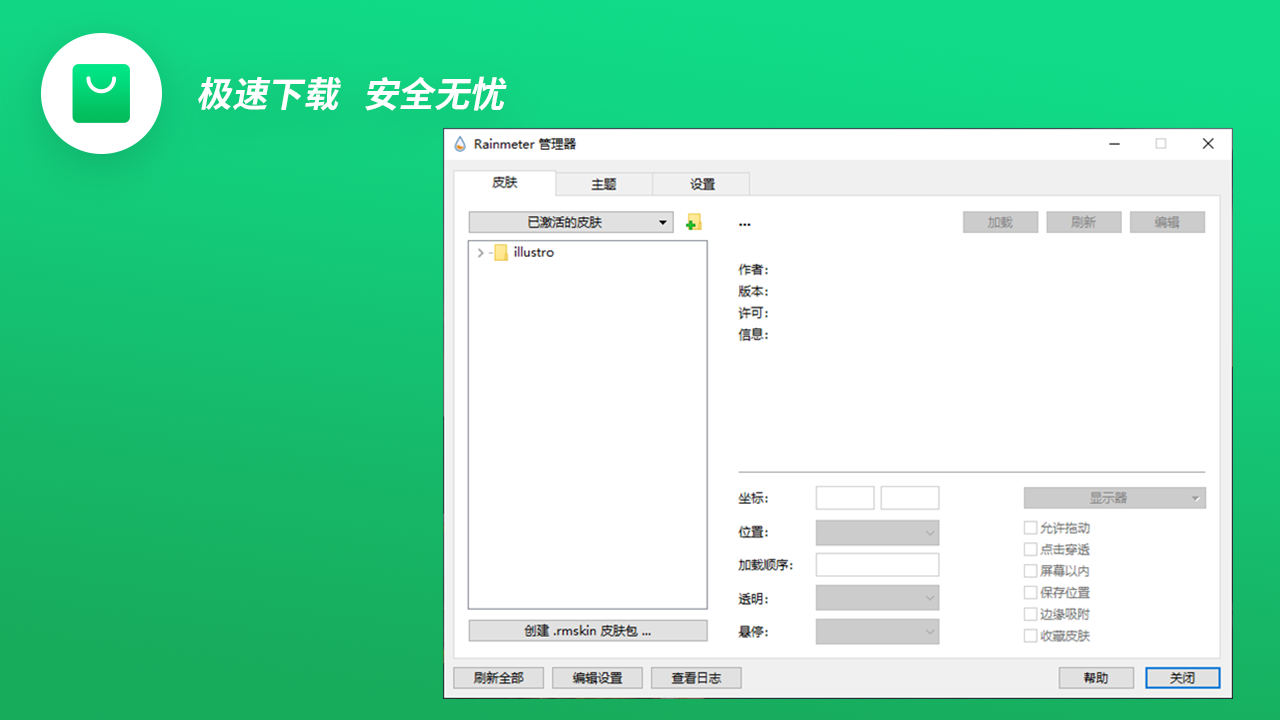Select the illustro skin name
Screen dimensions: 1280x720
point(534,253)
